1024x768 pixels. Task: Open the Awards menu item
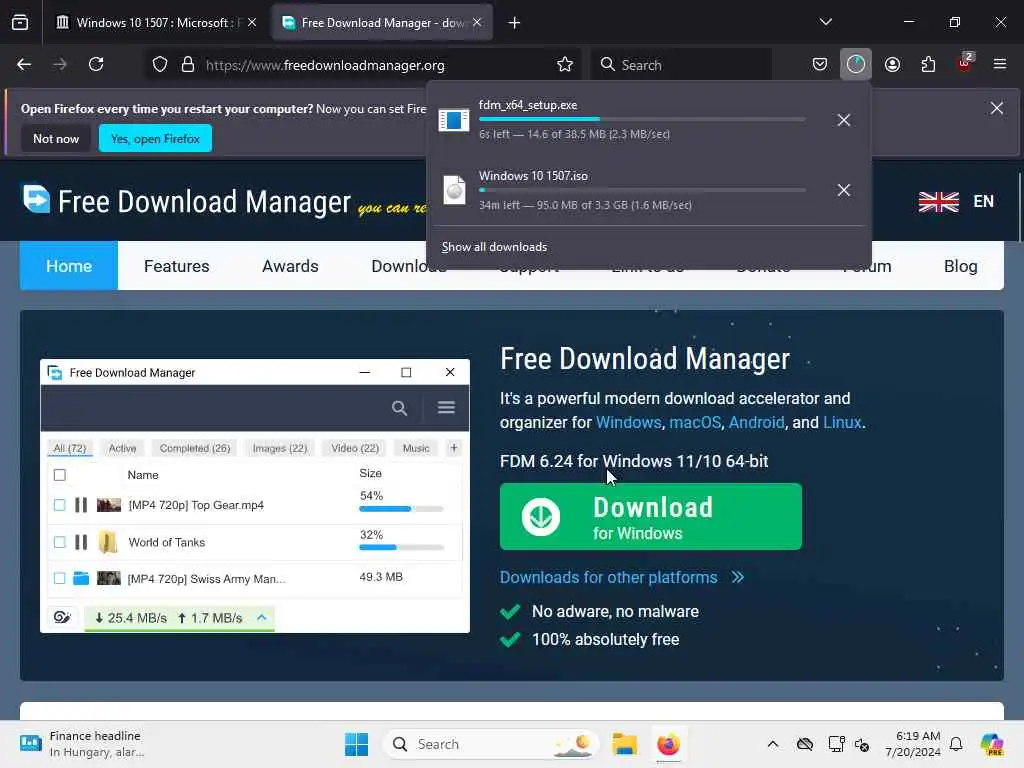pyautogui.click(x=290, y=266)
